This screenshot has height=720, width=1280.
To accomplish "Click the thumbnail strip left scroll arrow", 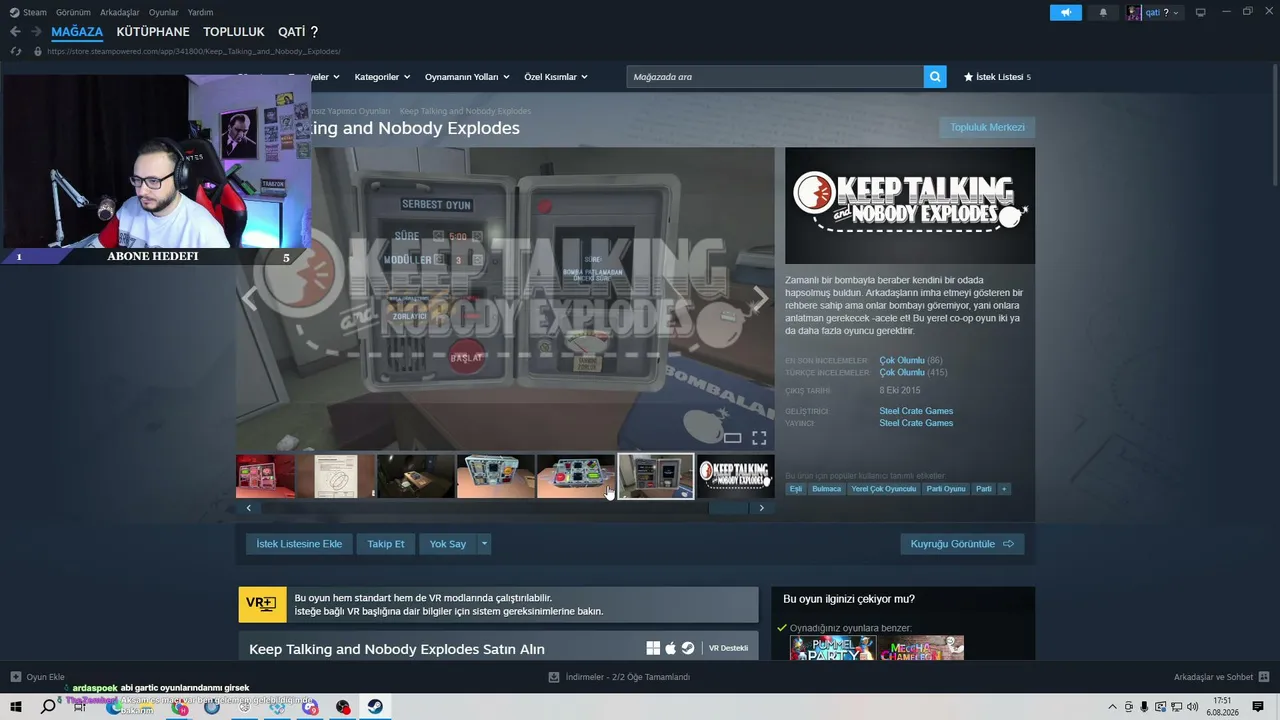I will [x=249, y=508].
